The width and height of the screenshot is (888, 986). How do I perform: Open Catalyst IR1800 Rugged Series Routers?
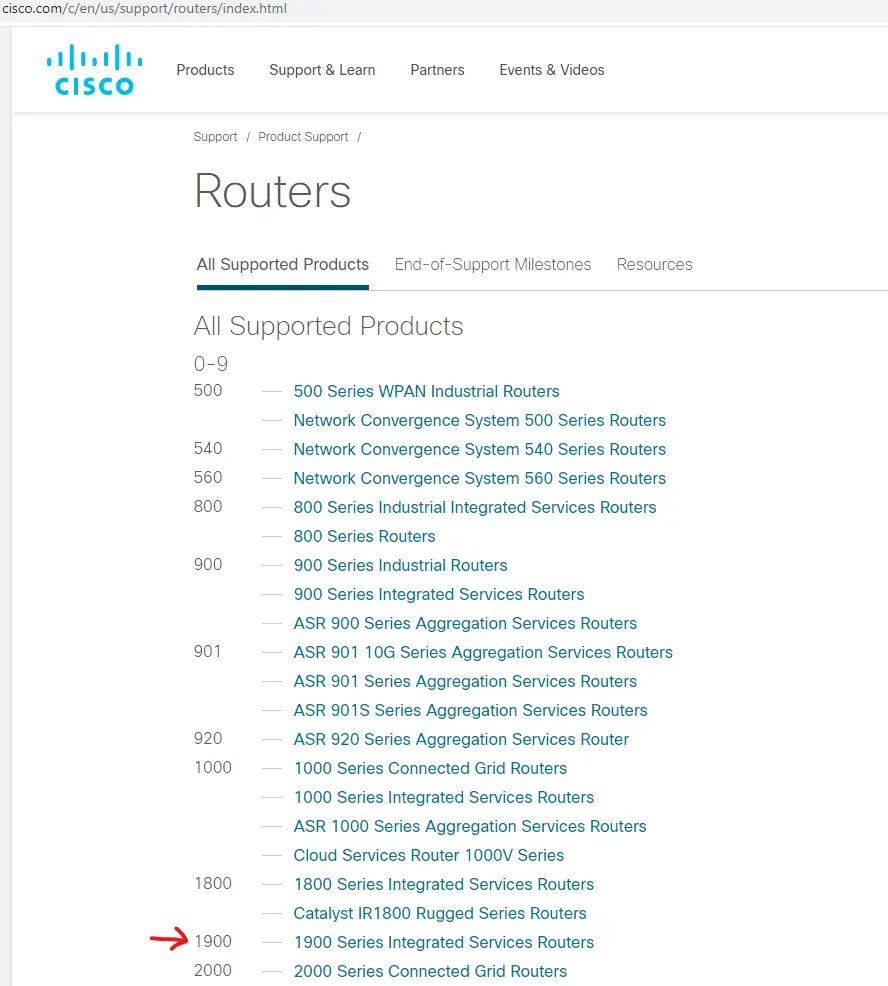(440, 913)
